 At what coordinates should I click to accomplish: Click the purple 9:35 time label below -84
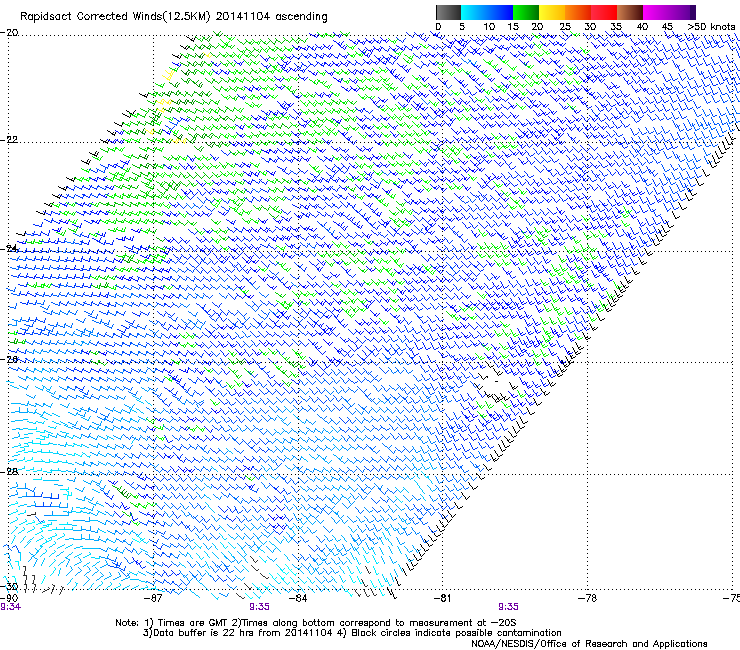259,607
